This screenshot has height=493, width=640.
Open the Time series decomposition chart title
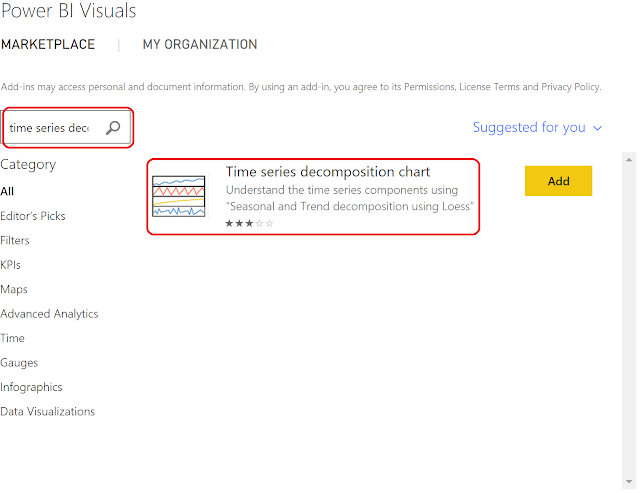(328, 172)
